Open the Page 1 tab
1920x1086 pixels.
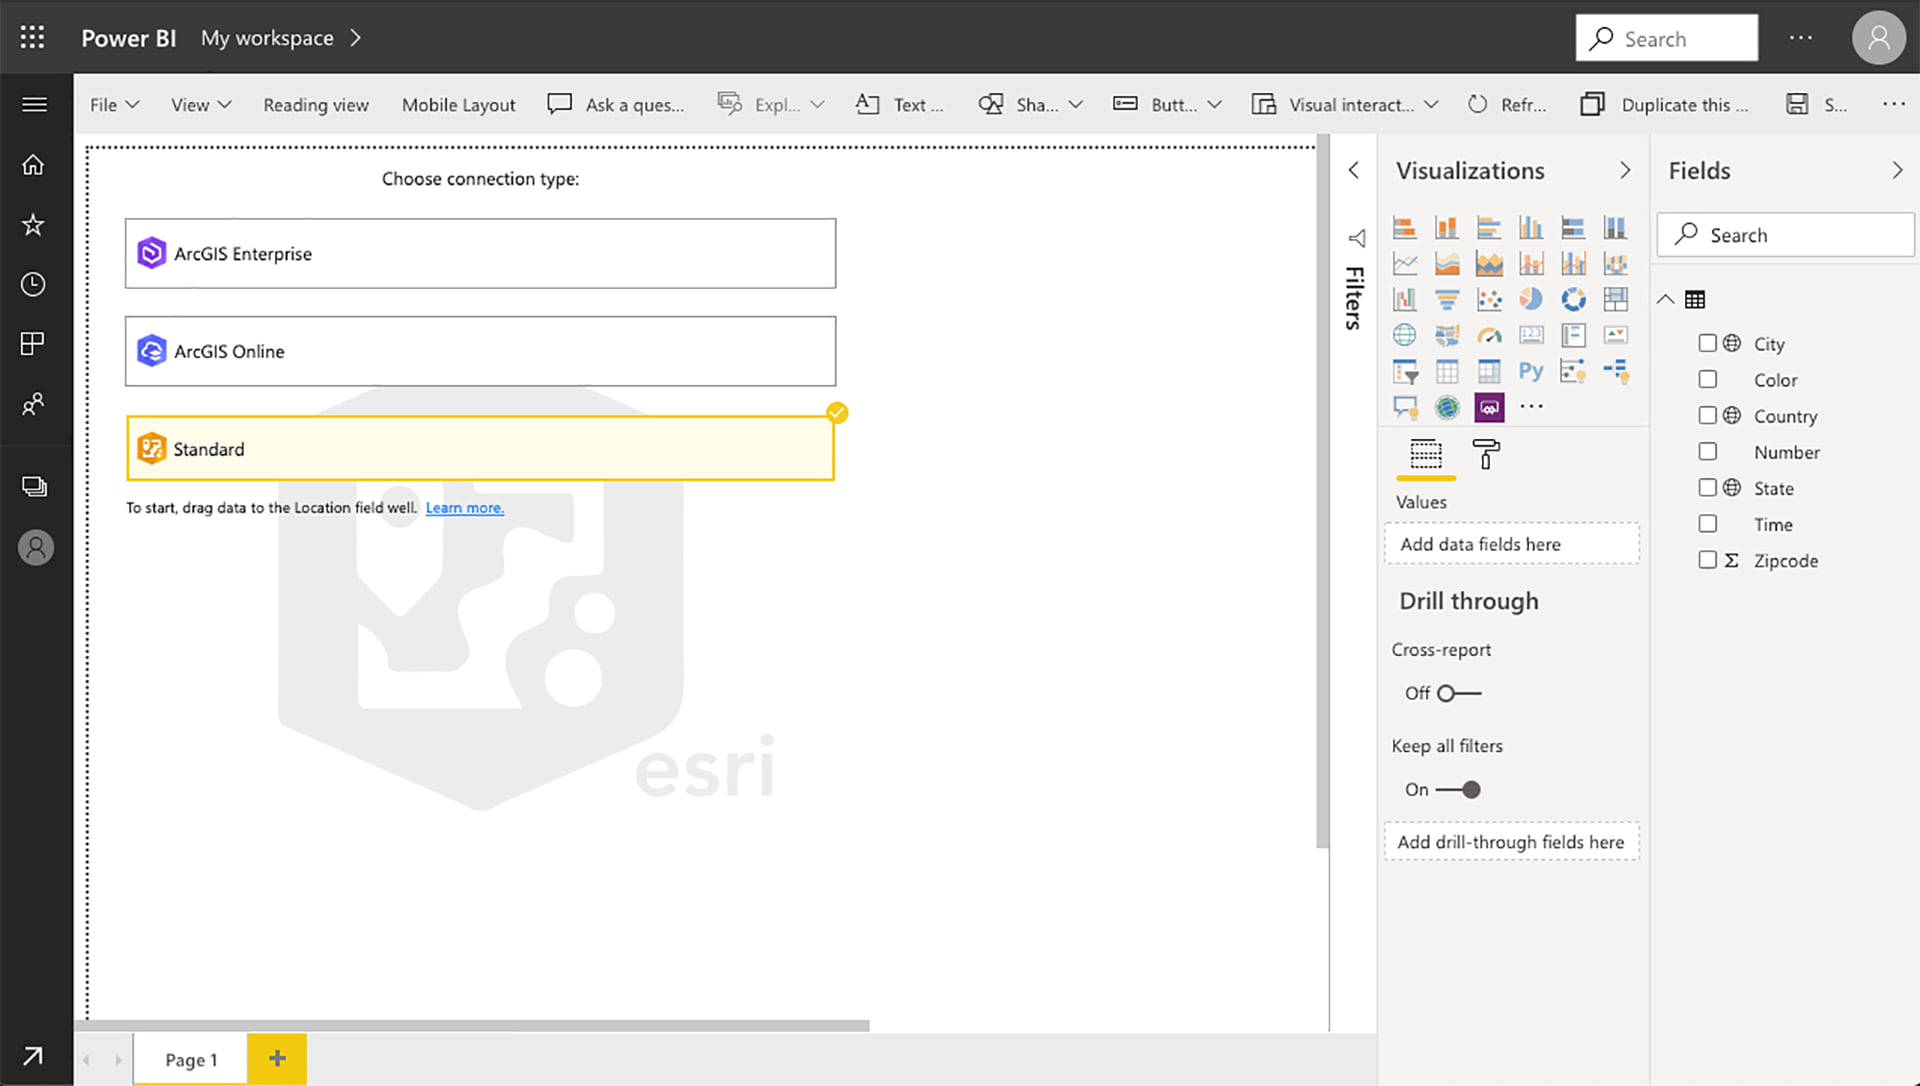tap(191, 1060)
